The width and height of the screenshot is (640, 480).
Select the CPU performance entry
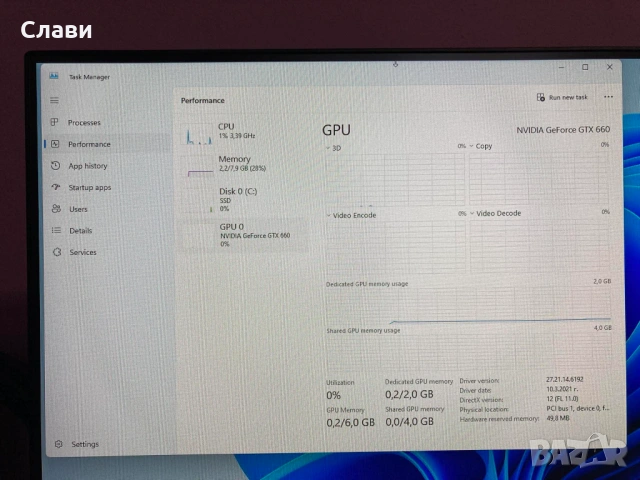[243, 134]
